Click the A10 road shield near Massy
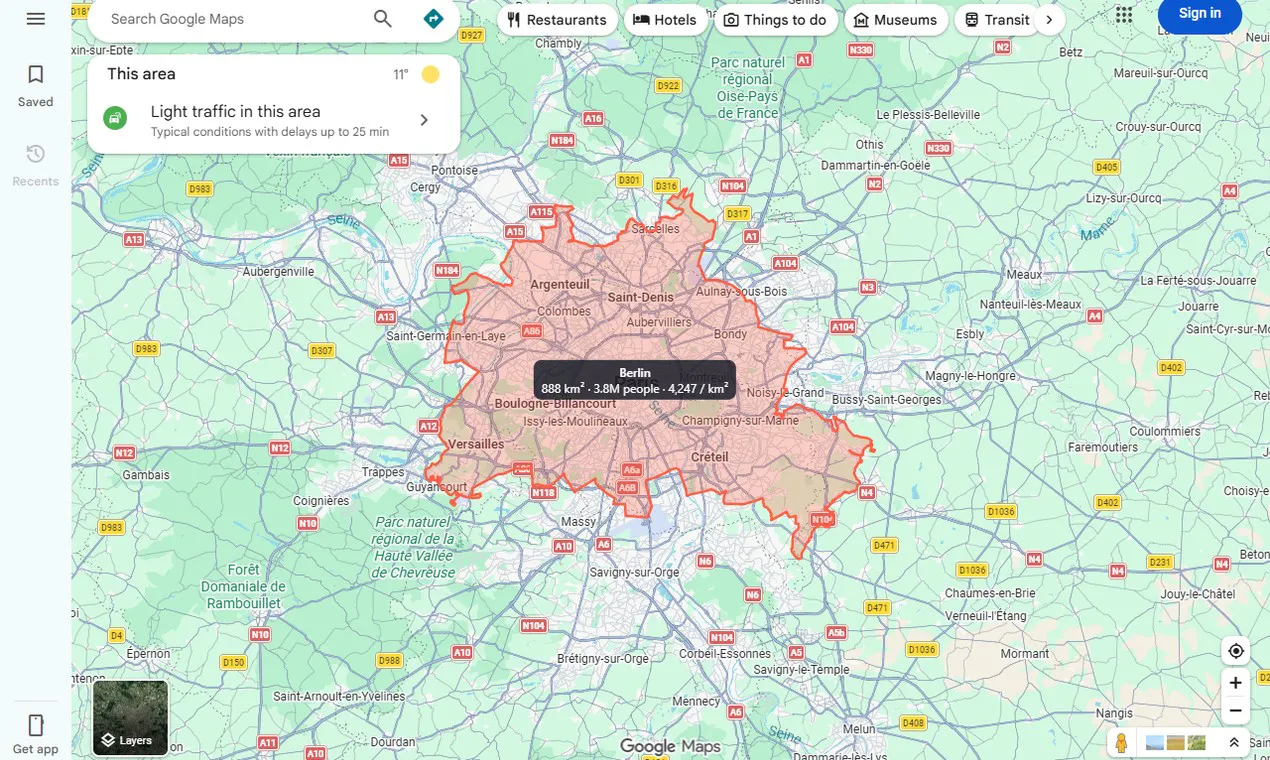Image resolution: width=1270 pixels, height=760 pixels. tap(563, 546)
